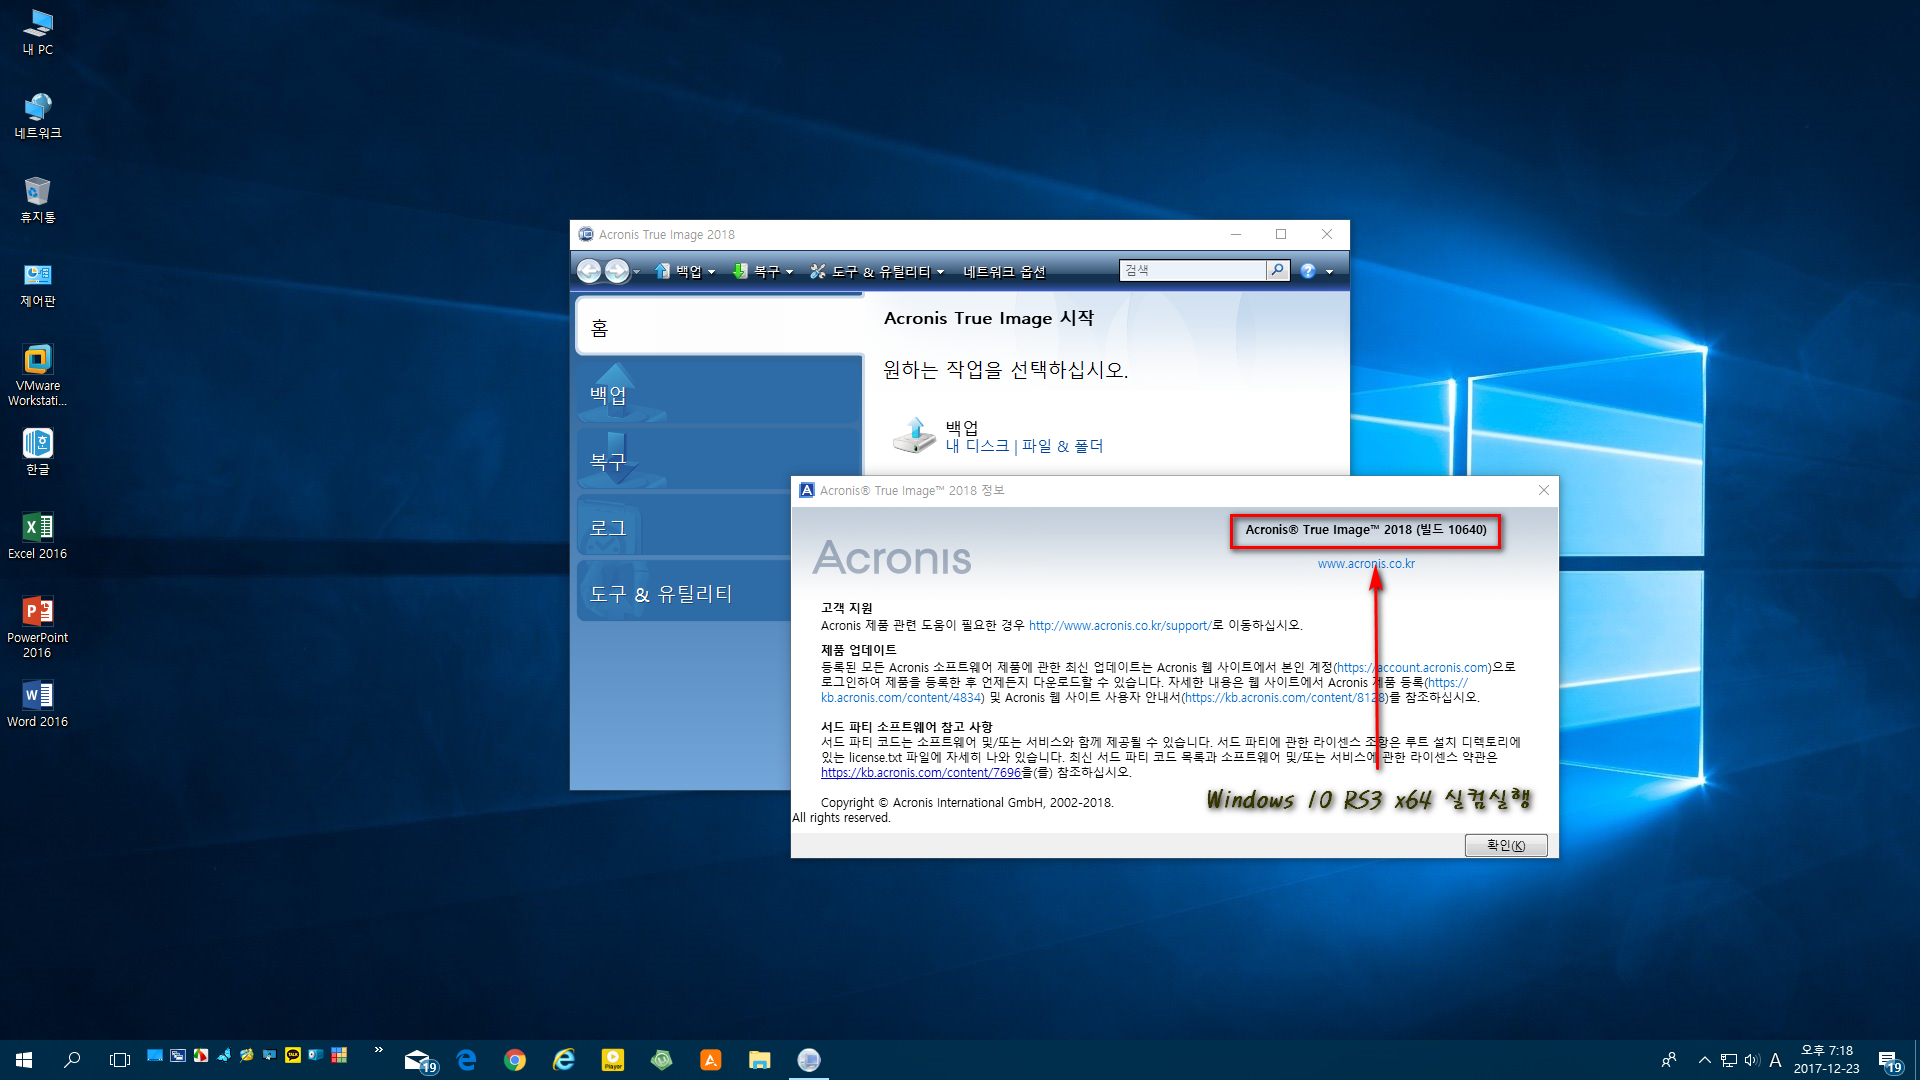Expand the help dropdown arrow
This screenshot has width=1920, height=1080.
point(1329,272)
